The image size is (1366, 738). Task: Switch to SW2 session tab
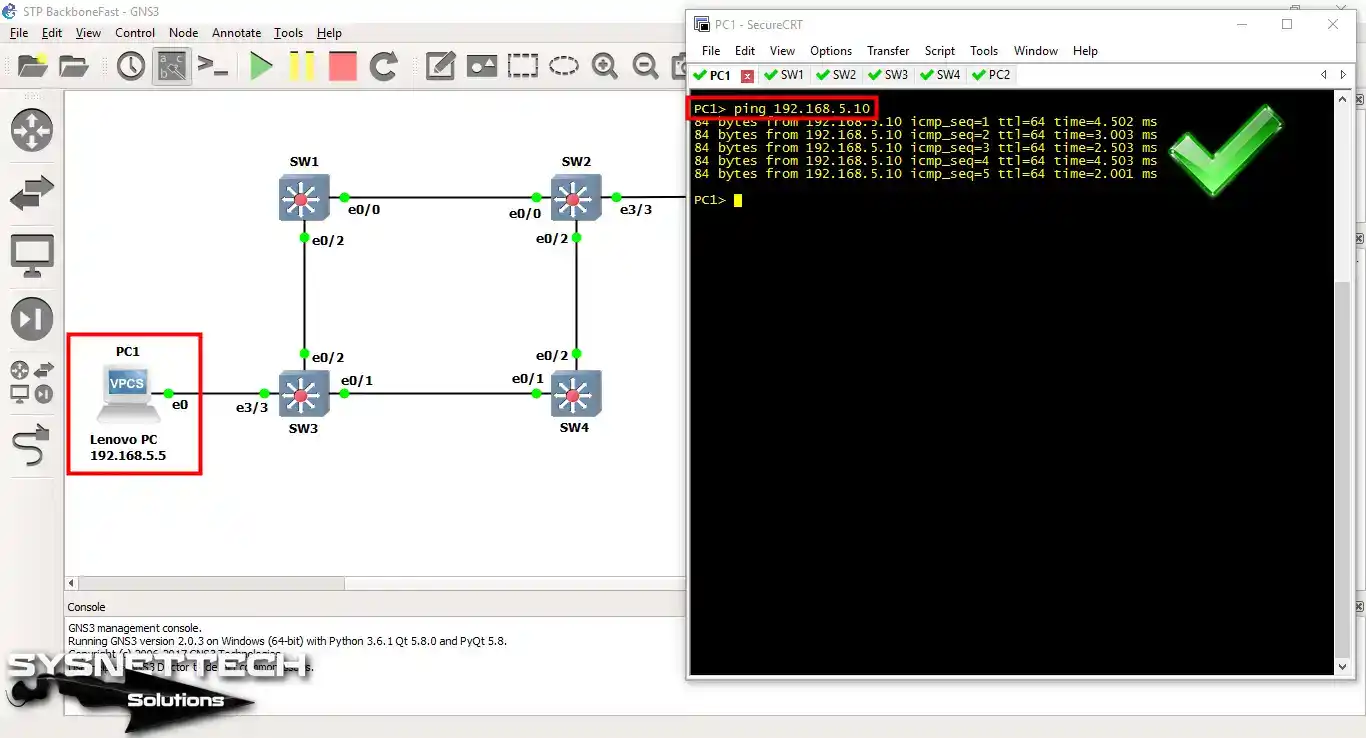pyautogui.click(x=836, y=75)
